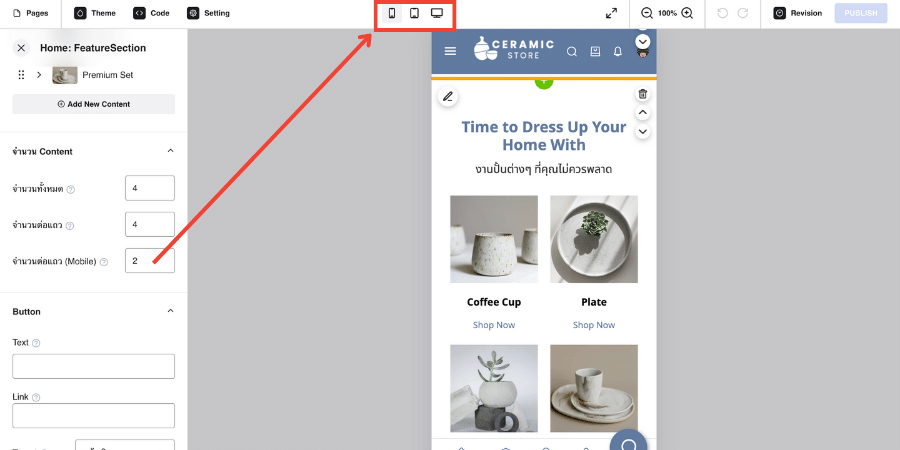Image resolution: width=900 pixels, height=450 pixels.
Task: Switch to desktop device preview
Action: (437, 13)
